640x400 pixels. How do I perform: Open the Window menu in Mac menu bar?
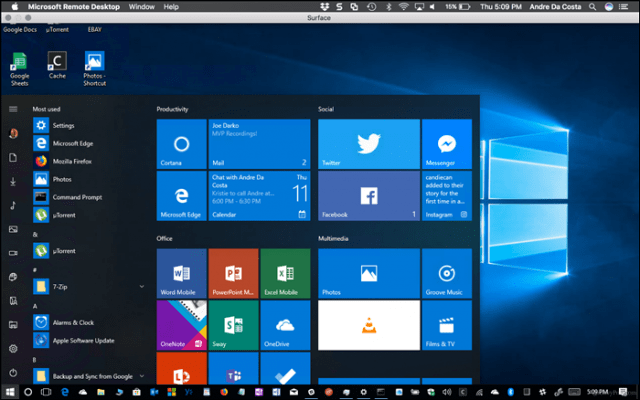(x=141, y=7)
